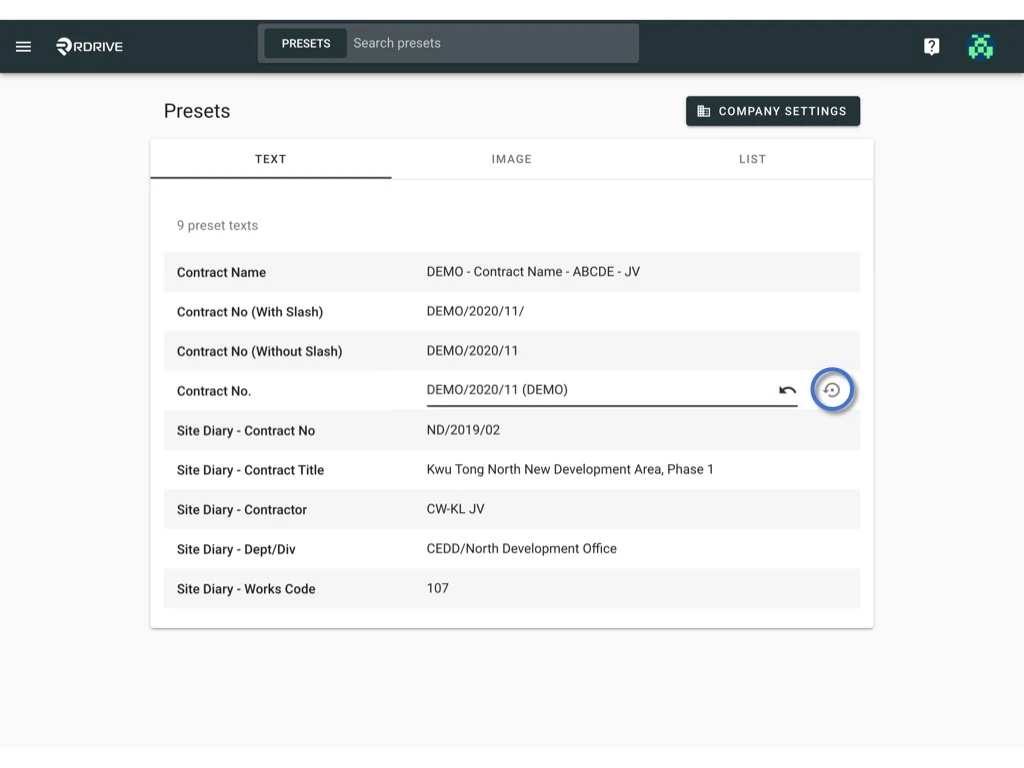Click 'Contract No (With Slash)' label
Image resolution: width=1024 pixels, height=768 pixels.
point(249,312)
